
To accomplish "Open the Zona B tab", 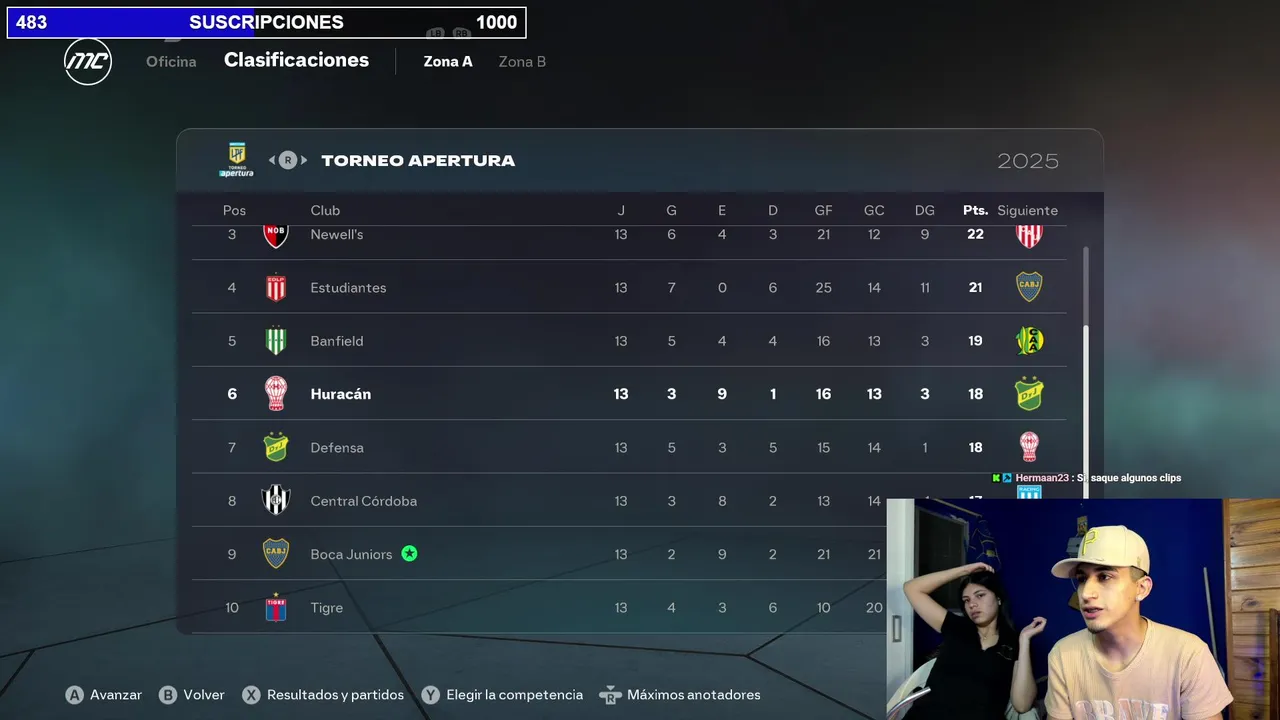I will coord(522,61).
